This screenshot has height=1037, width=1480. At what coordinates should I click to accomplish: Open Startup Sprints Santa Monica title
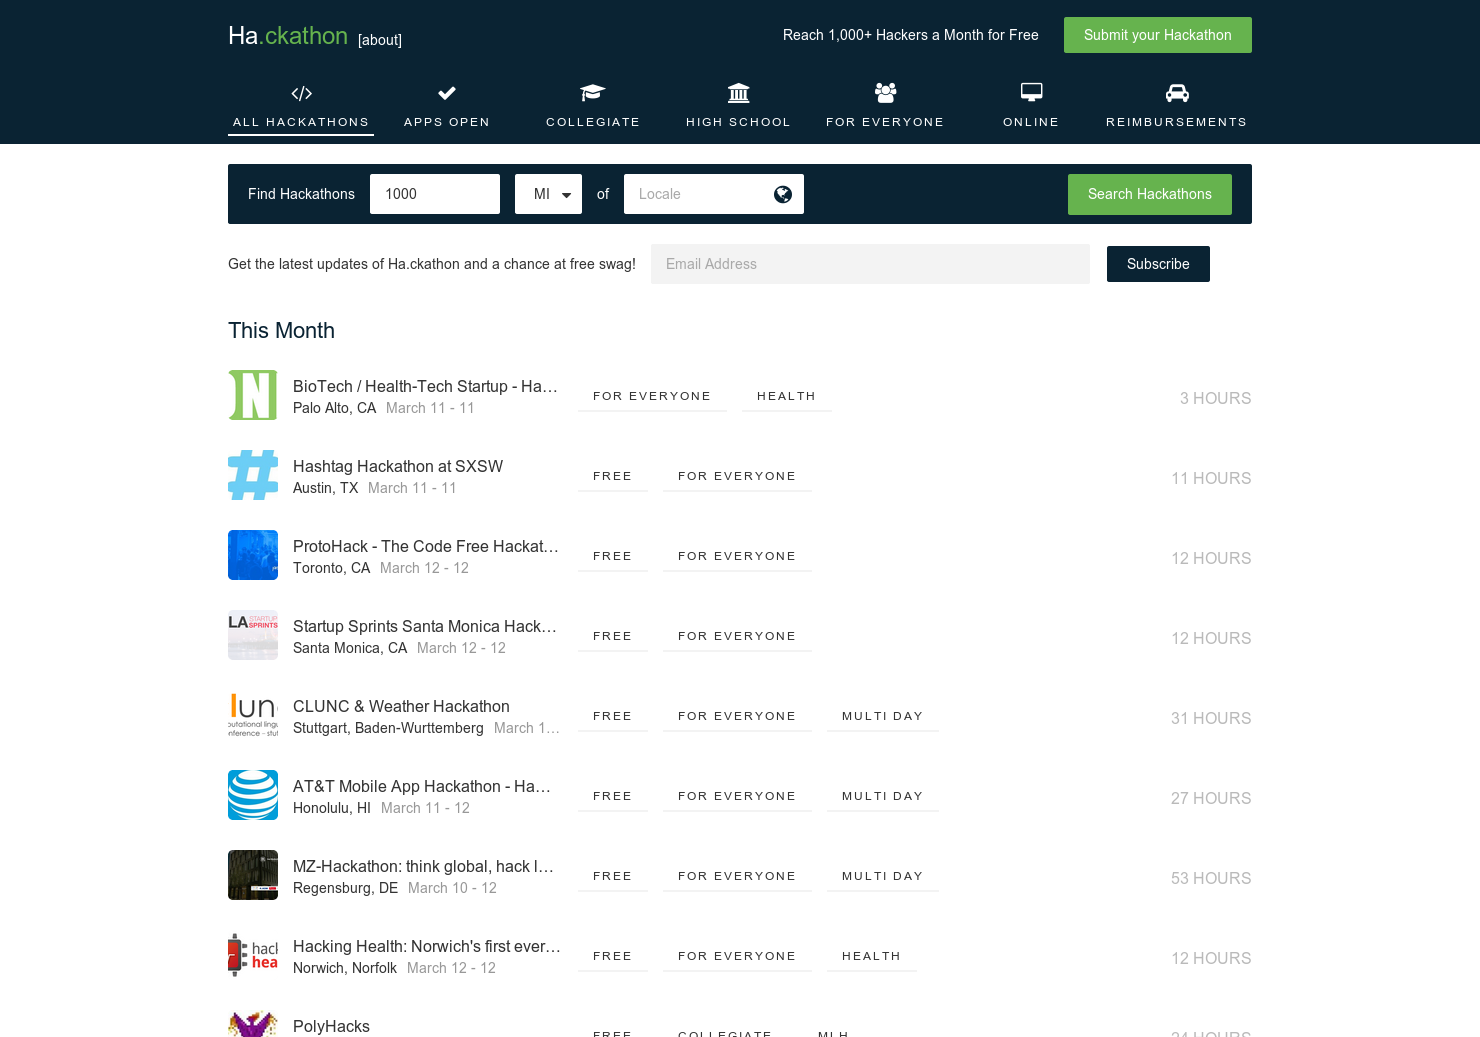[425, 626]
